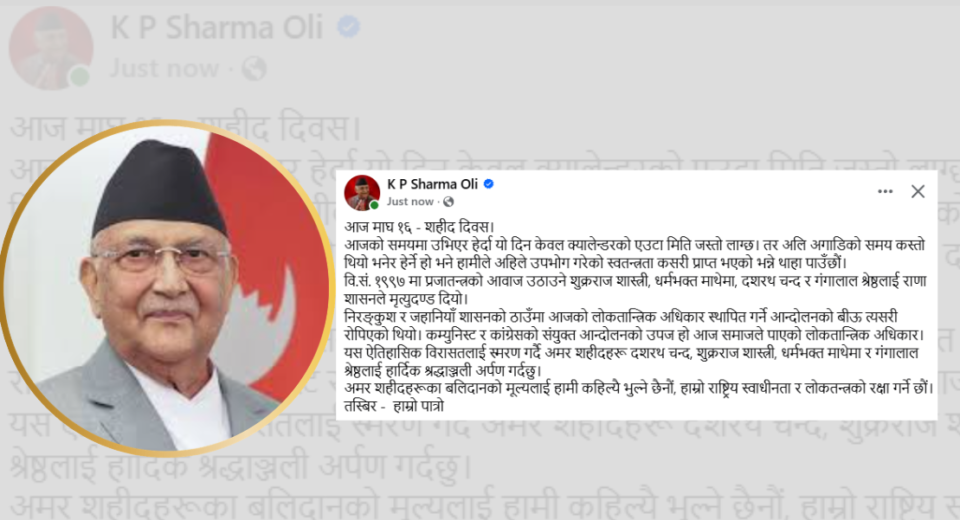Select the paragraph starting "वि.सं. १९९७ मा"
The height and width of the screenshot is (520, 960).
636,290
